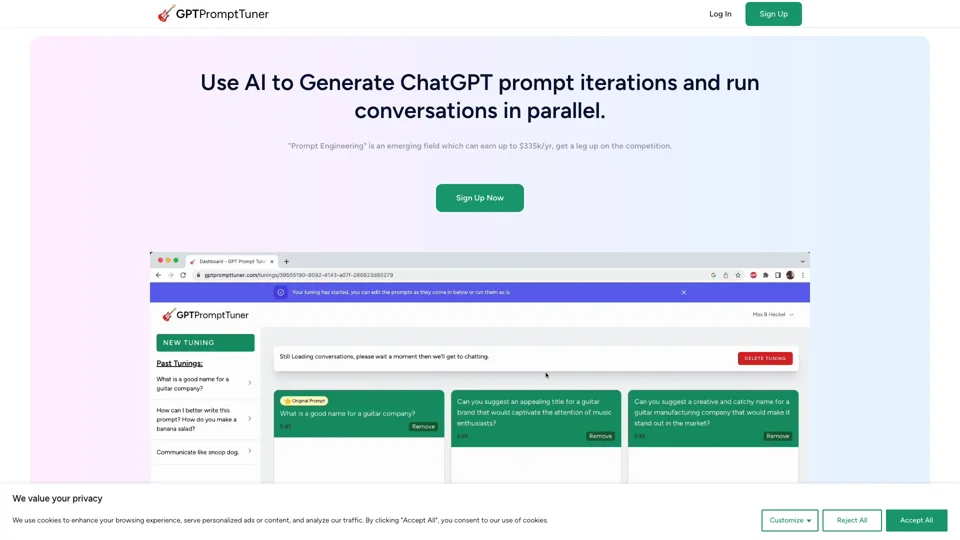Viewport: 960px width, 540px height.
Task: Remove the 'appealing title for a guitar brand' card
Action: [x=600, y=437]
